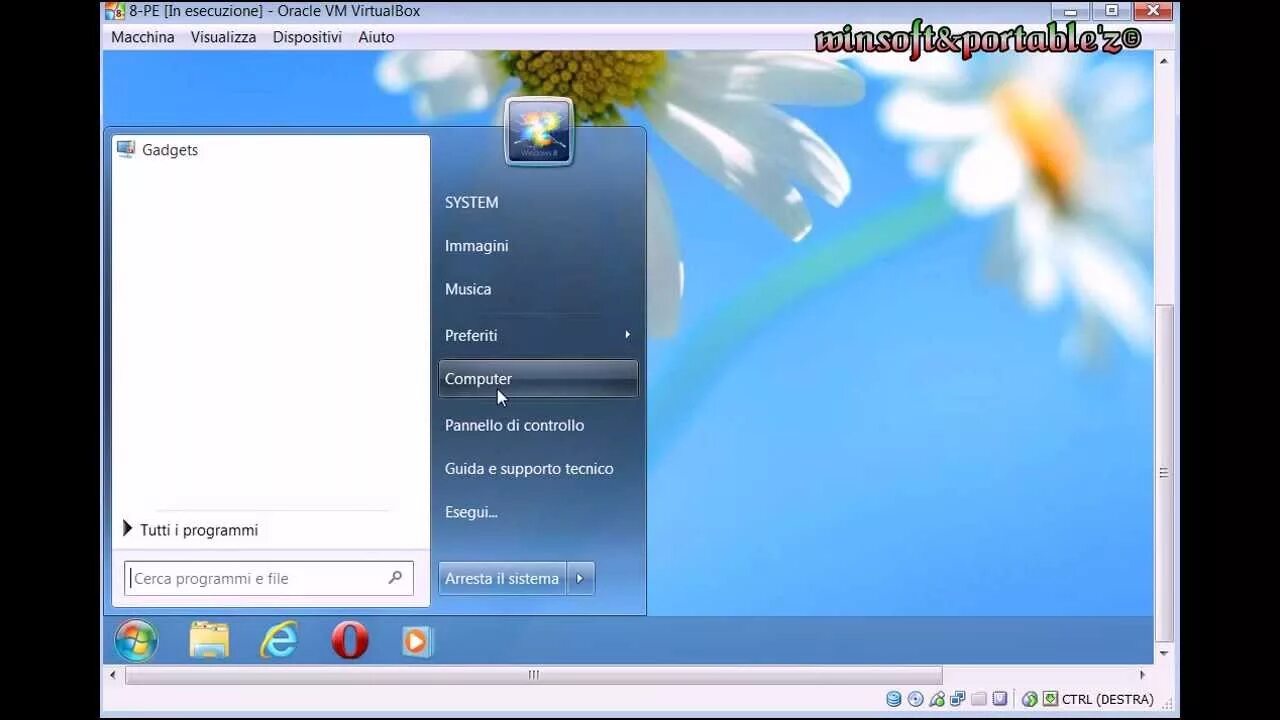Click the horizontal scrollbar thumb
This screenshot has width=1280, height=720.
click(x=533, y=675)
